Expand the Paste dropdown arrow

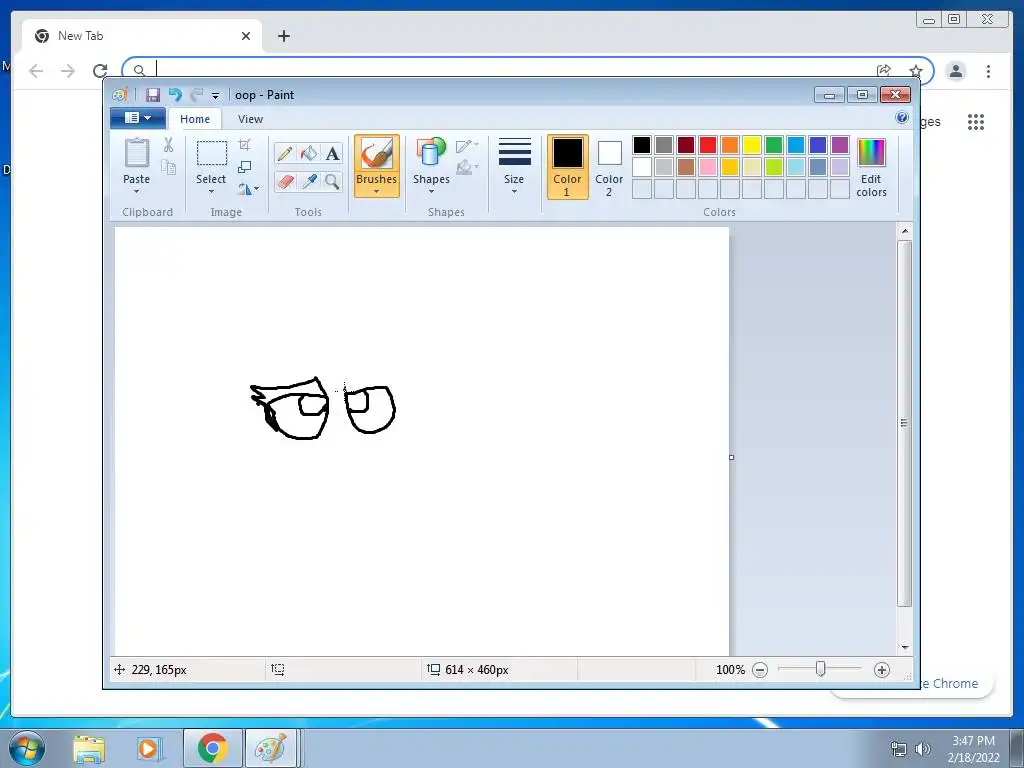136,192
